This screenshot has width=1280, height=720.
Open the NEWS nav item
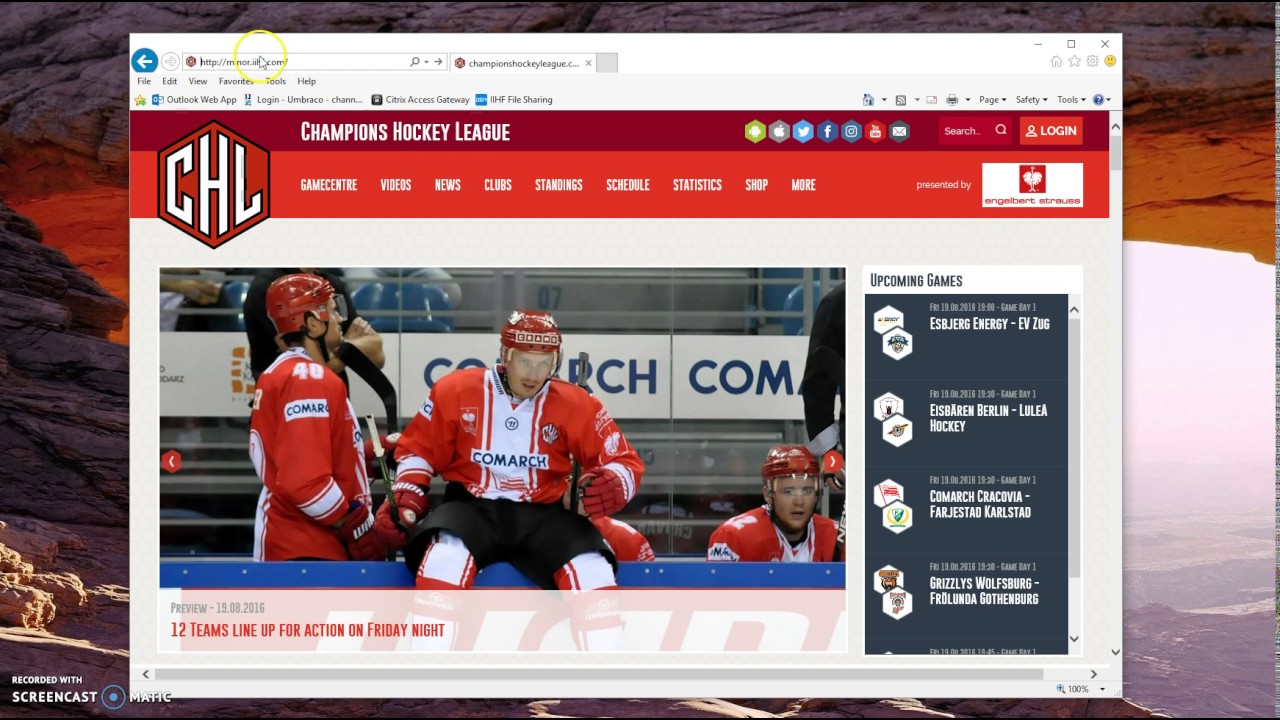[x=448, y=185]
